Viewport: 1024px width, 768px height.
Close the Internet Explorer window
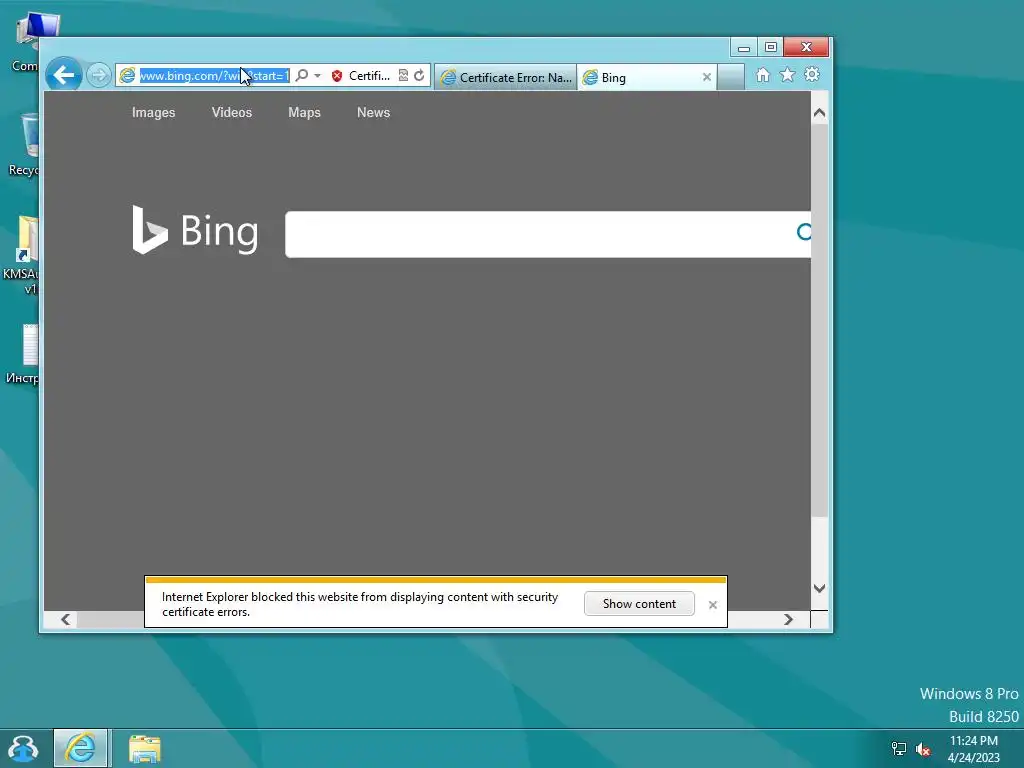pos(807,47)
